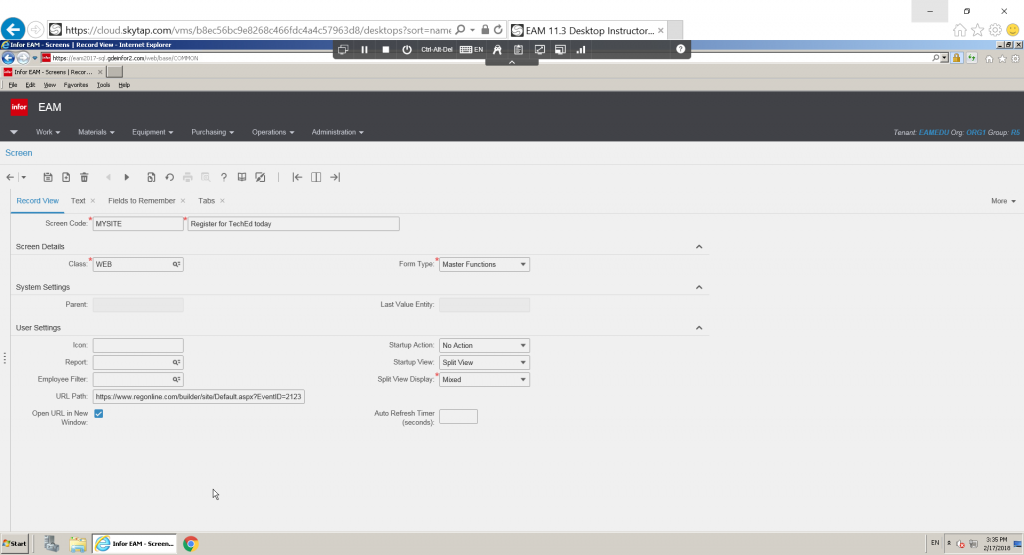This screenshot has height=555, width=1024.
Task: Click the Split View layout icon
Action: coord(316,177)
